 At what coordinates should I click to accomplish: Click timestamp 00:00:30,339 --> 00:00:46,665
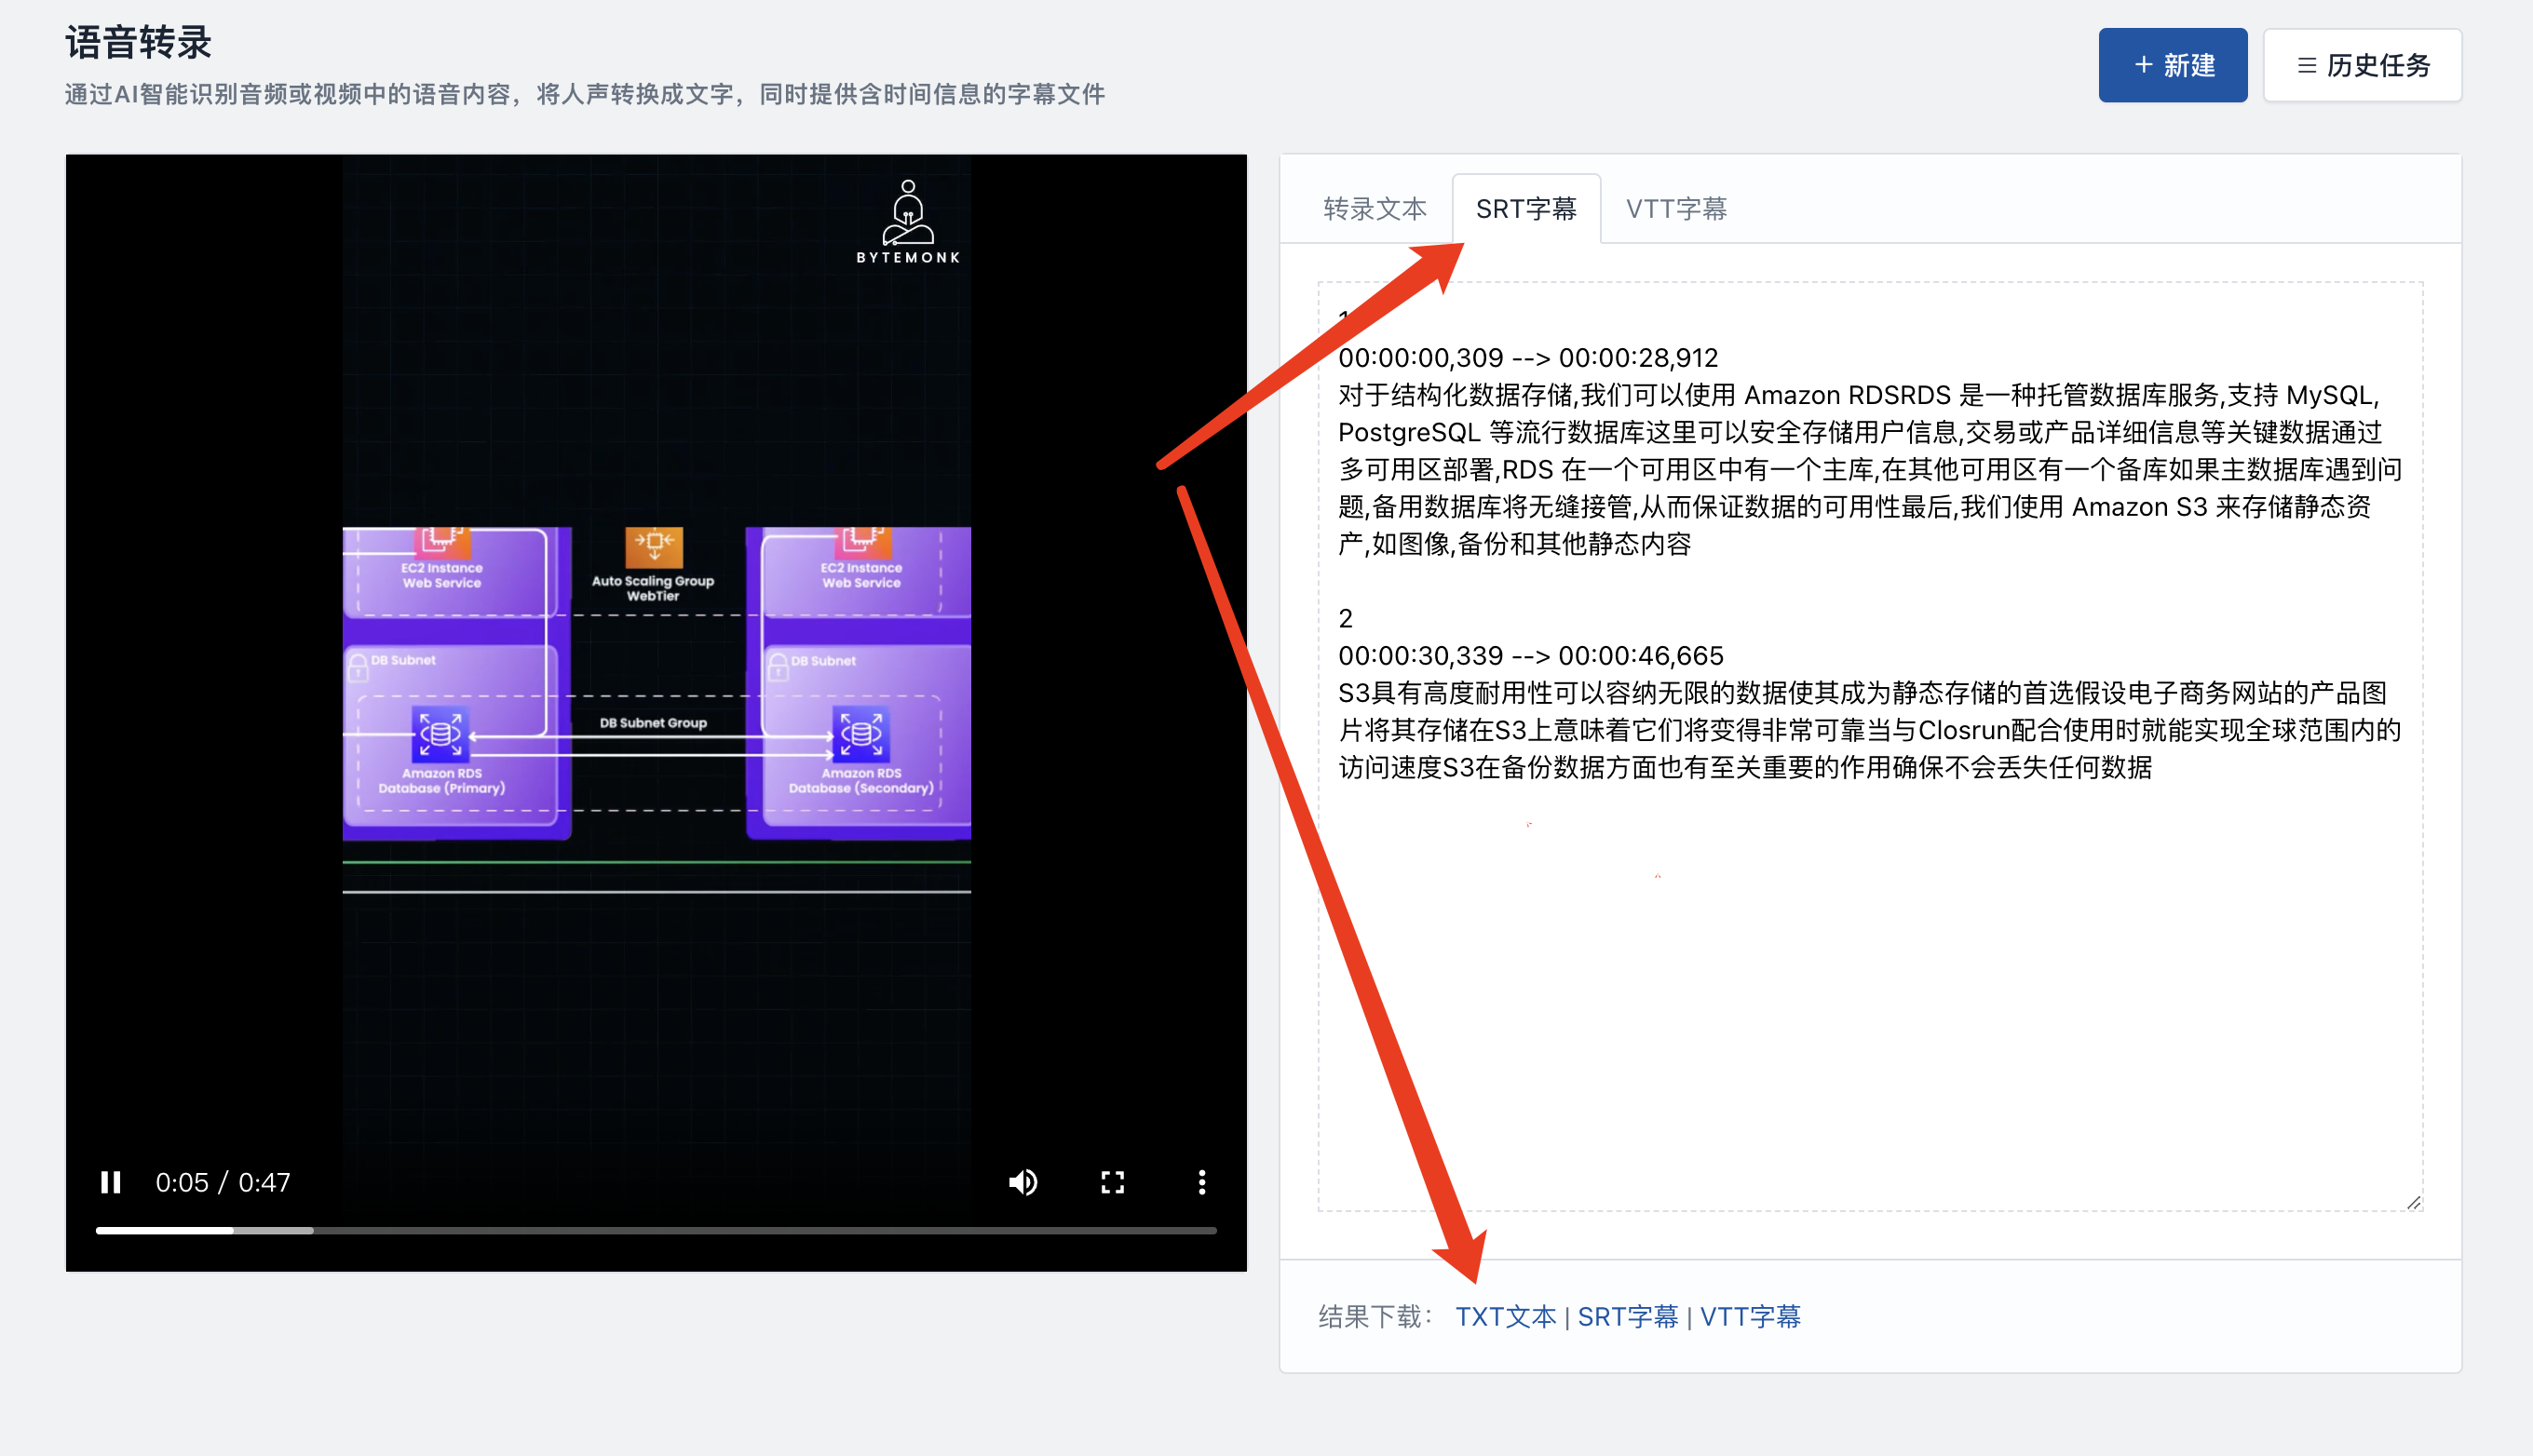pos(1531,656)
